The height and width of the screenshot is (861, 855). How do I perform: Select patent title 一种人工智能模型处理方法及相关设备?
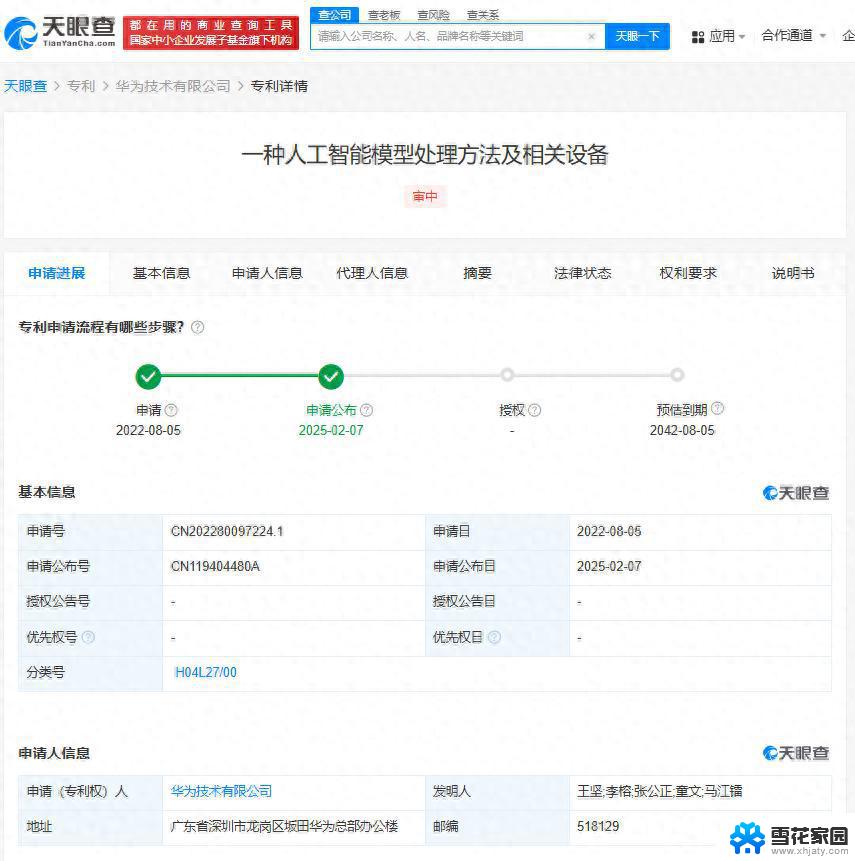coord(425,155)
